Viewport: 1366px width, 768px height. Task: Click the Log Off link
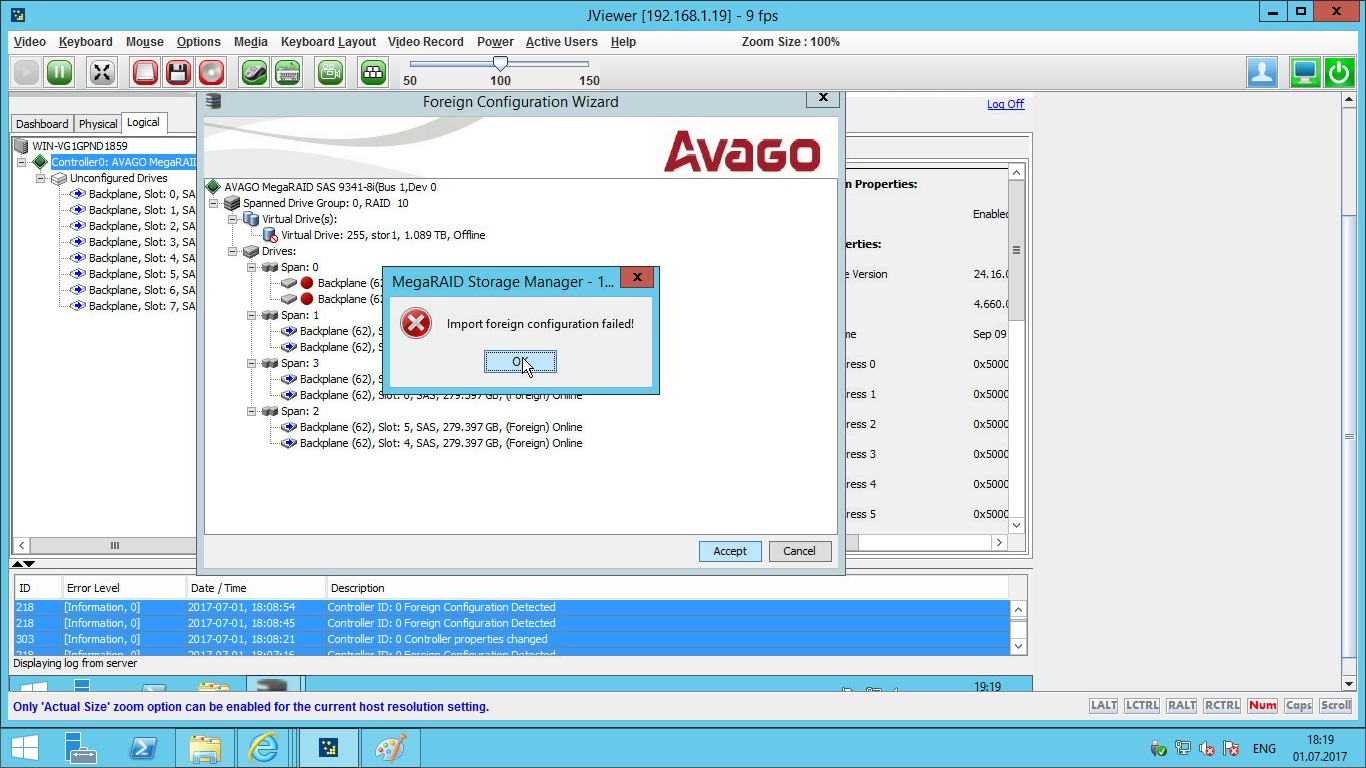(1005, 104)
